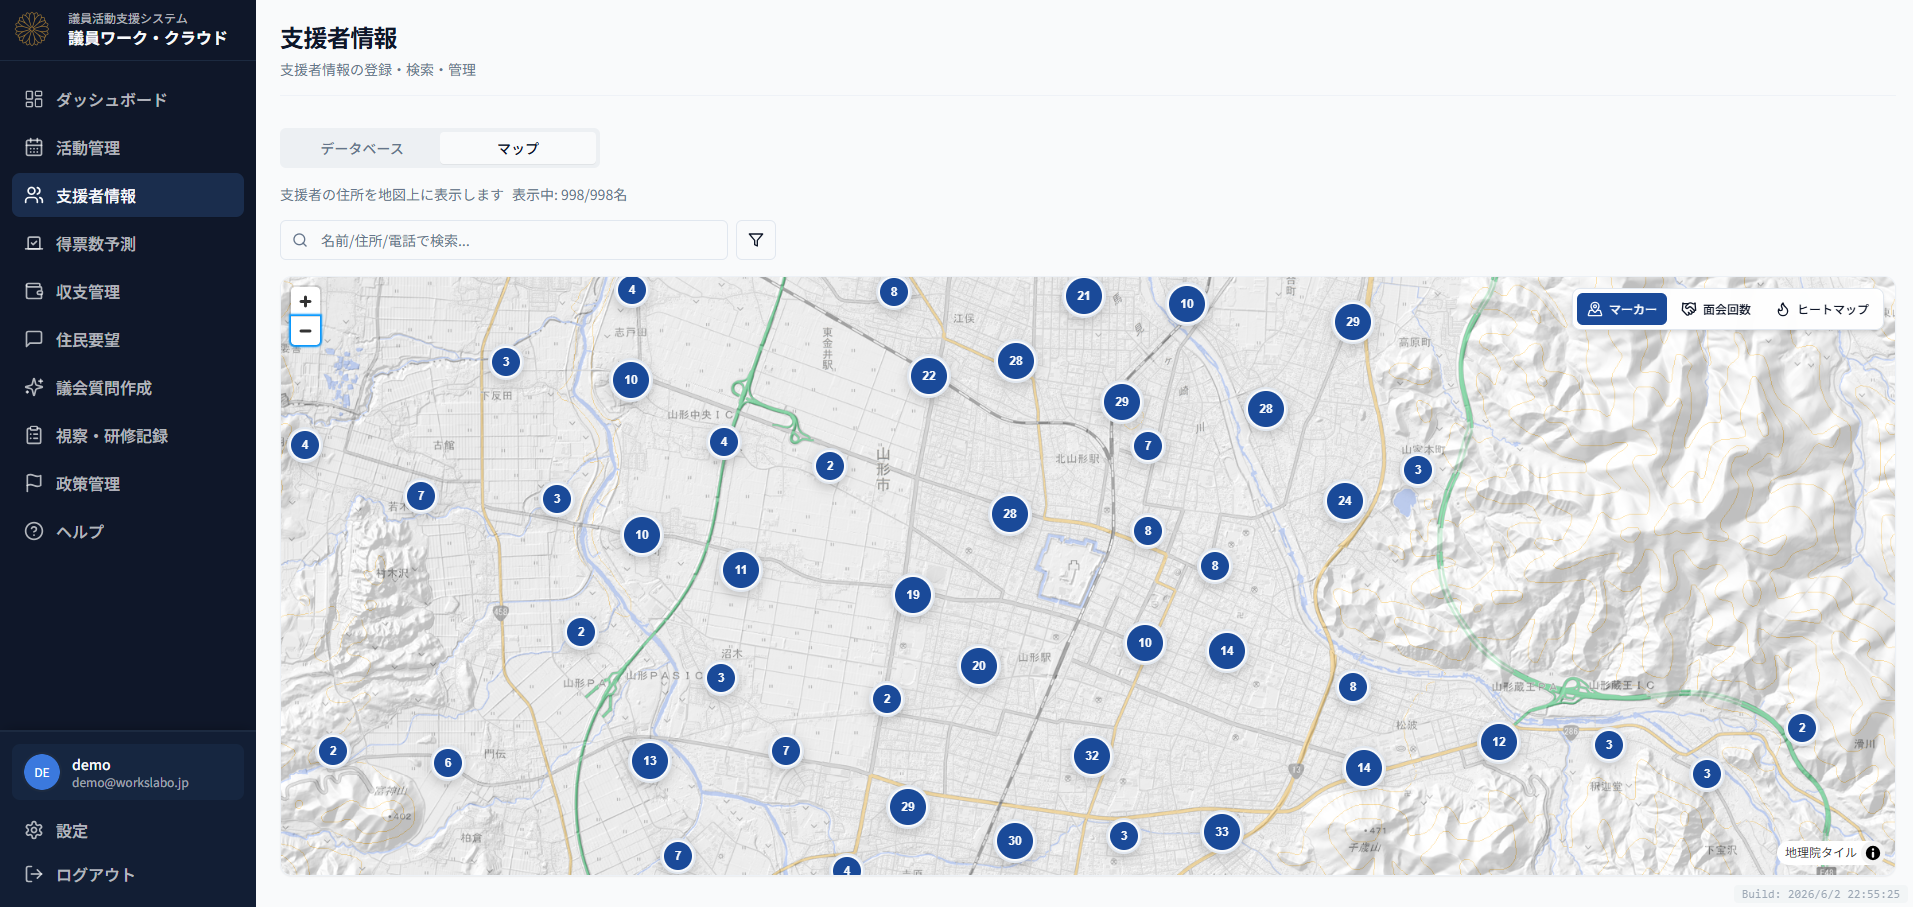Click the 住民要望 speech bubble icon
This screenshot has height=907, width=1913.
(34, 339)
